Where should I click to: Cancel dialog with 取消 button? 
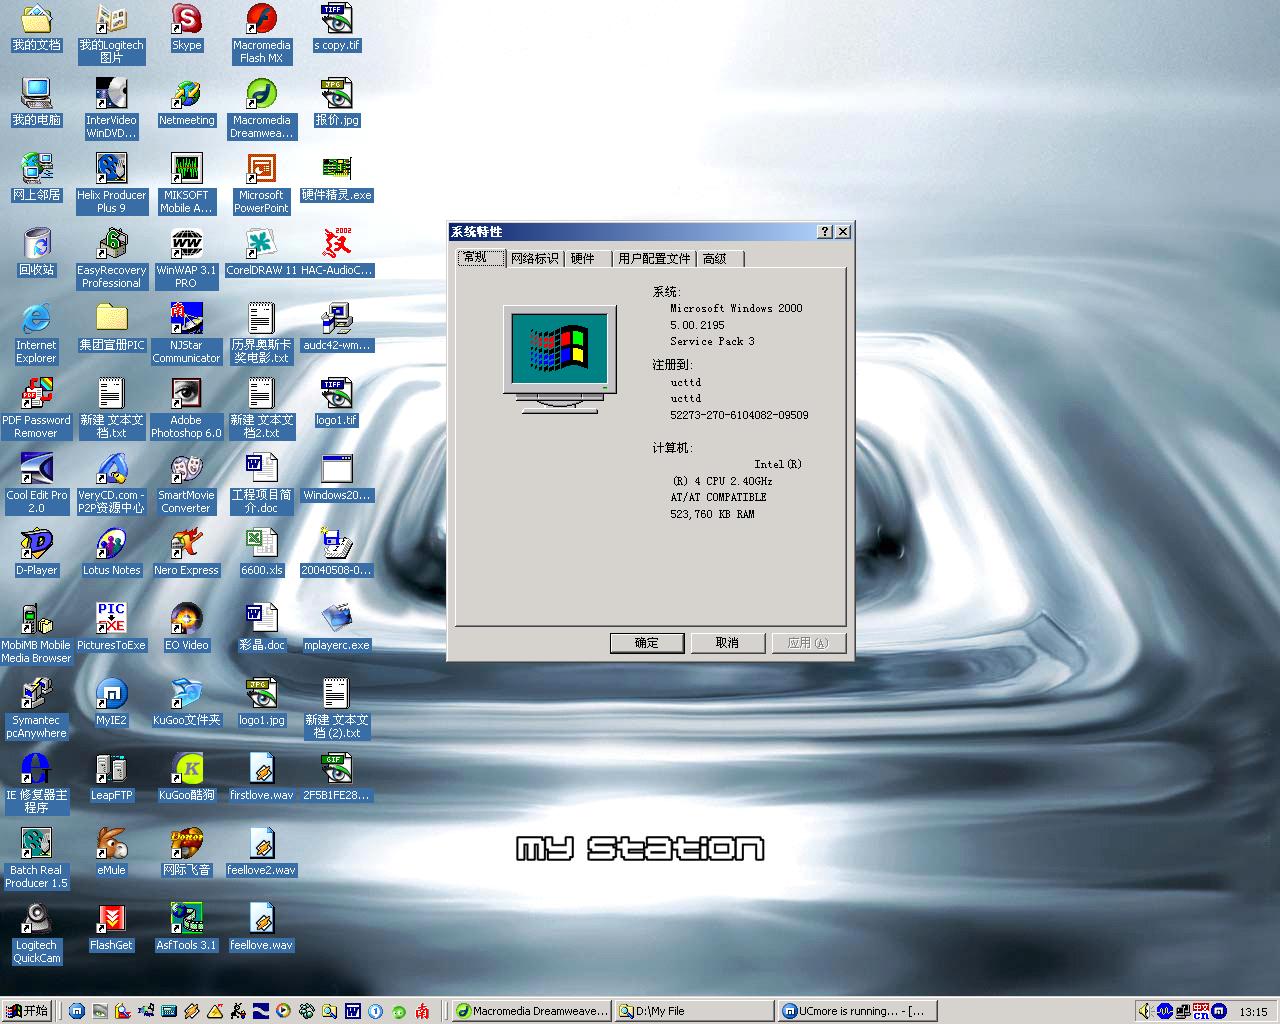728,643
